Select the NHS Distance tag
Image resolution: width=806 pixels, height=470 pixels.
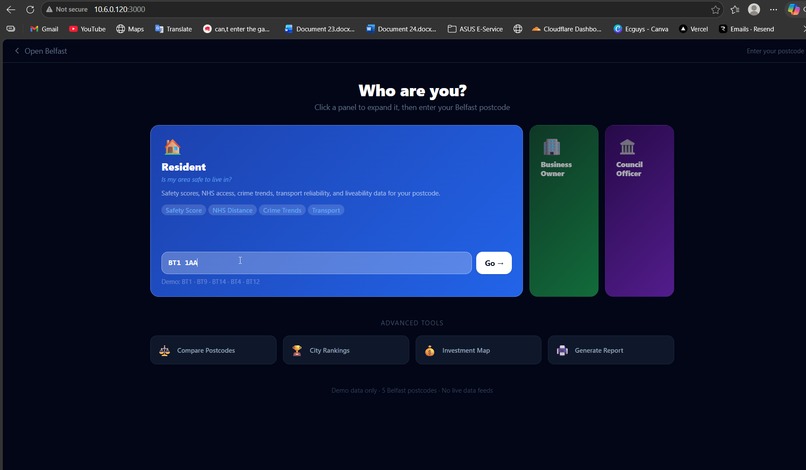[232, 210]
